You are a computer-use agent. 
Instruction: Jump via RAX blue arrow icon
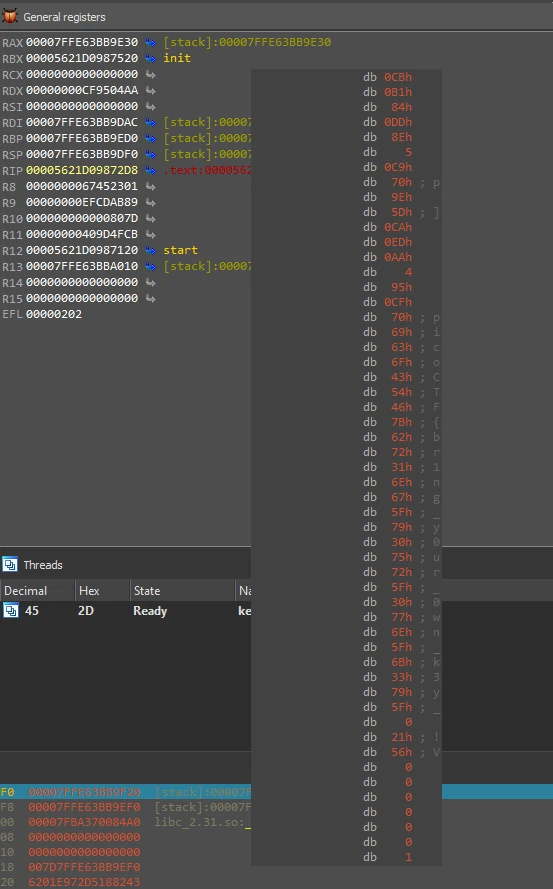pyautogui.click(x=150, y=42)
